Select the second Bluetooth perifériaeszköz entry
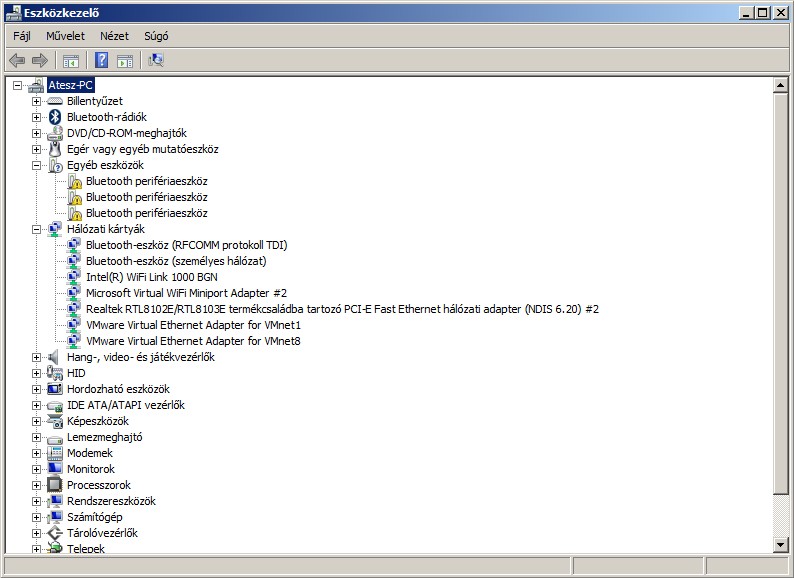794x578 pixels. [147, 197]
